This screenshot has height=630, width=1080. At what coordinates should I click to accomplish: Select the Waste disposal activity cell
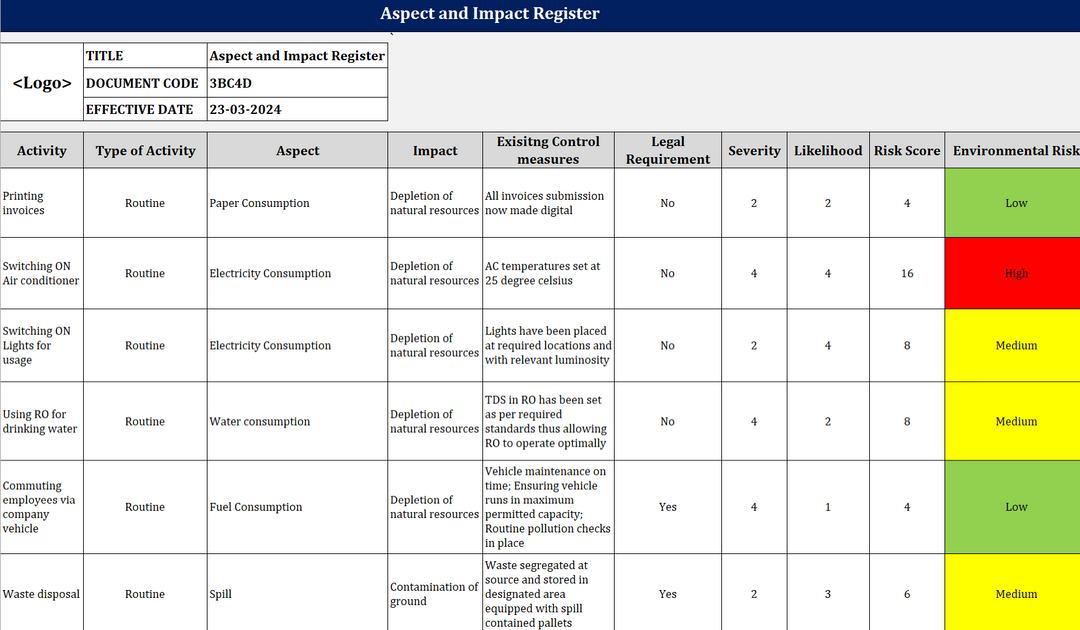pos(42,594)
